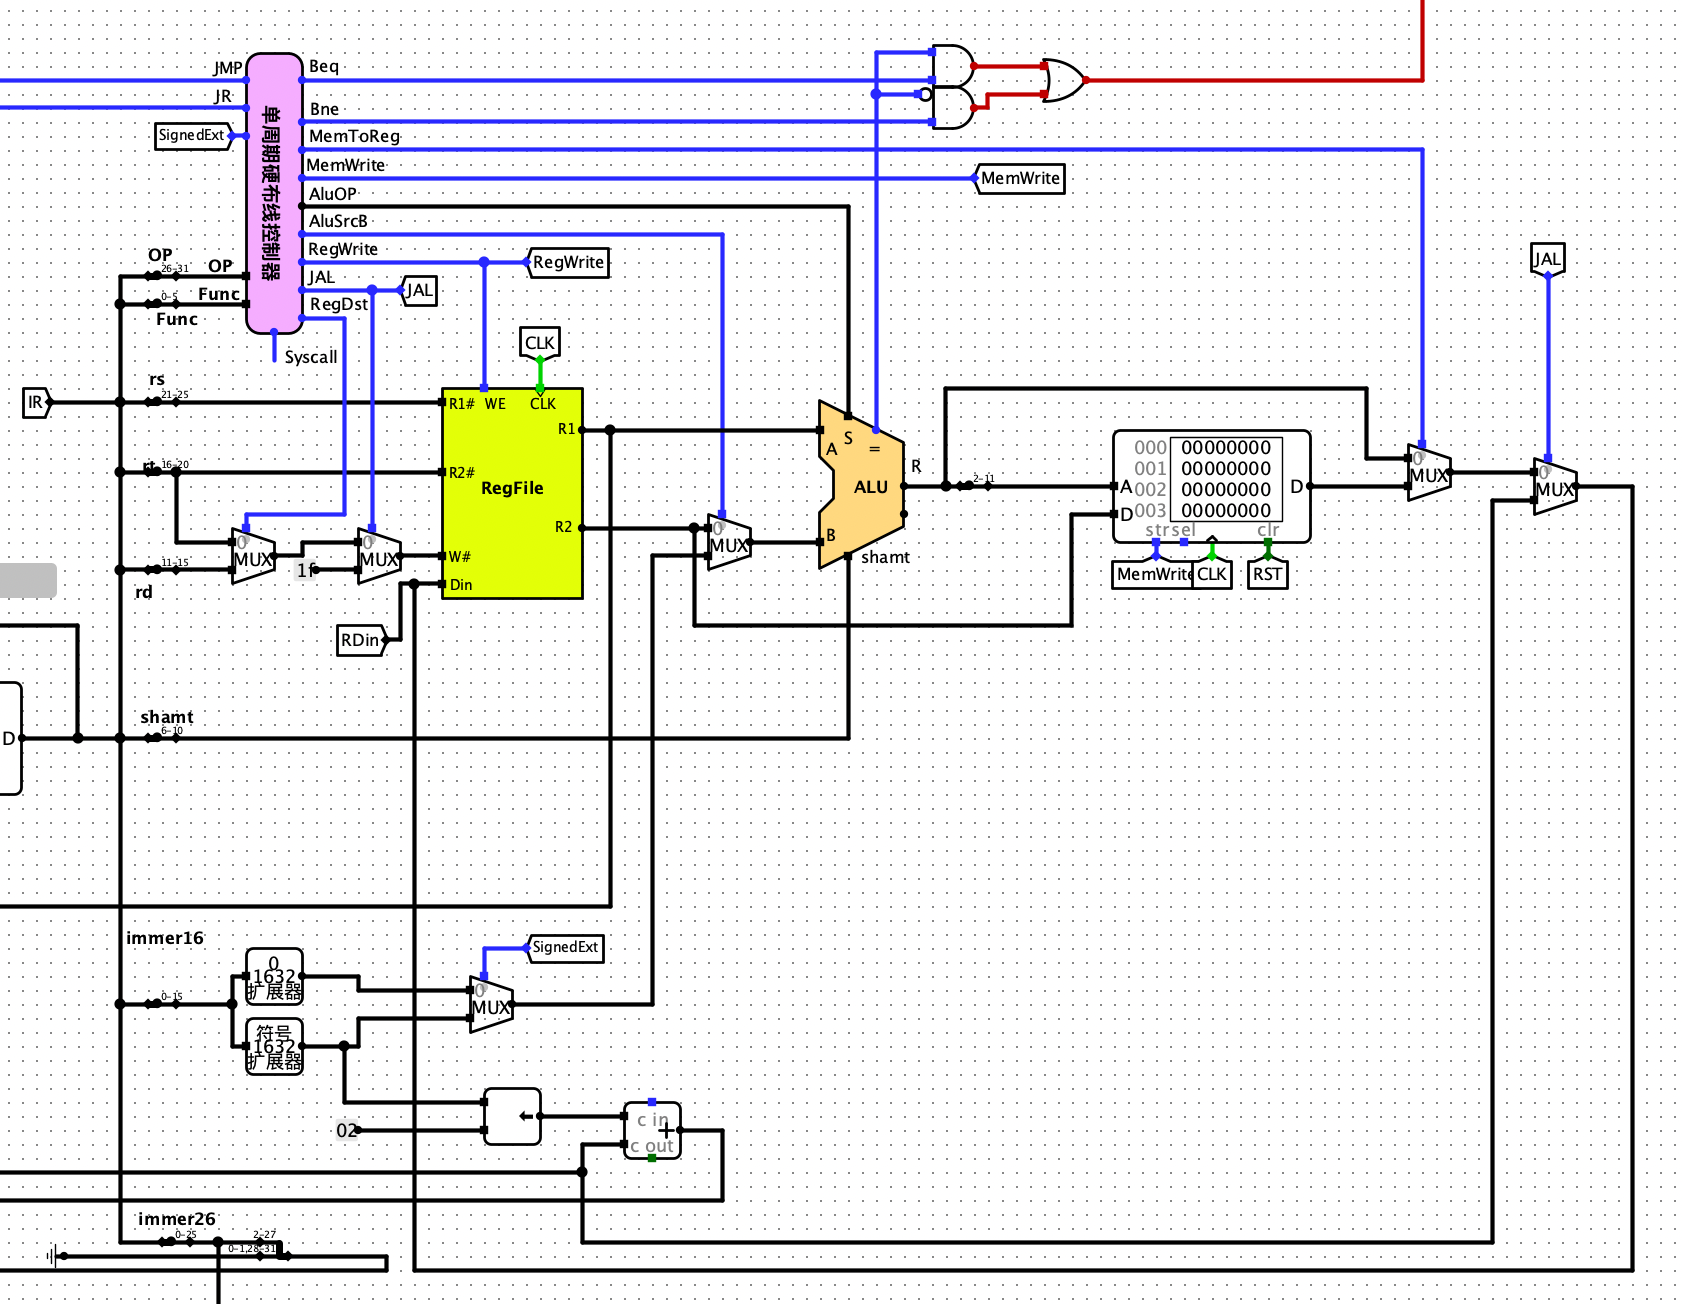Click the RegWrite tunnel

click(568, 262)
